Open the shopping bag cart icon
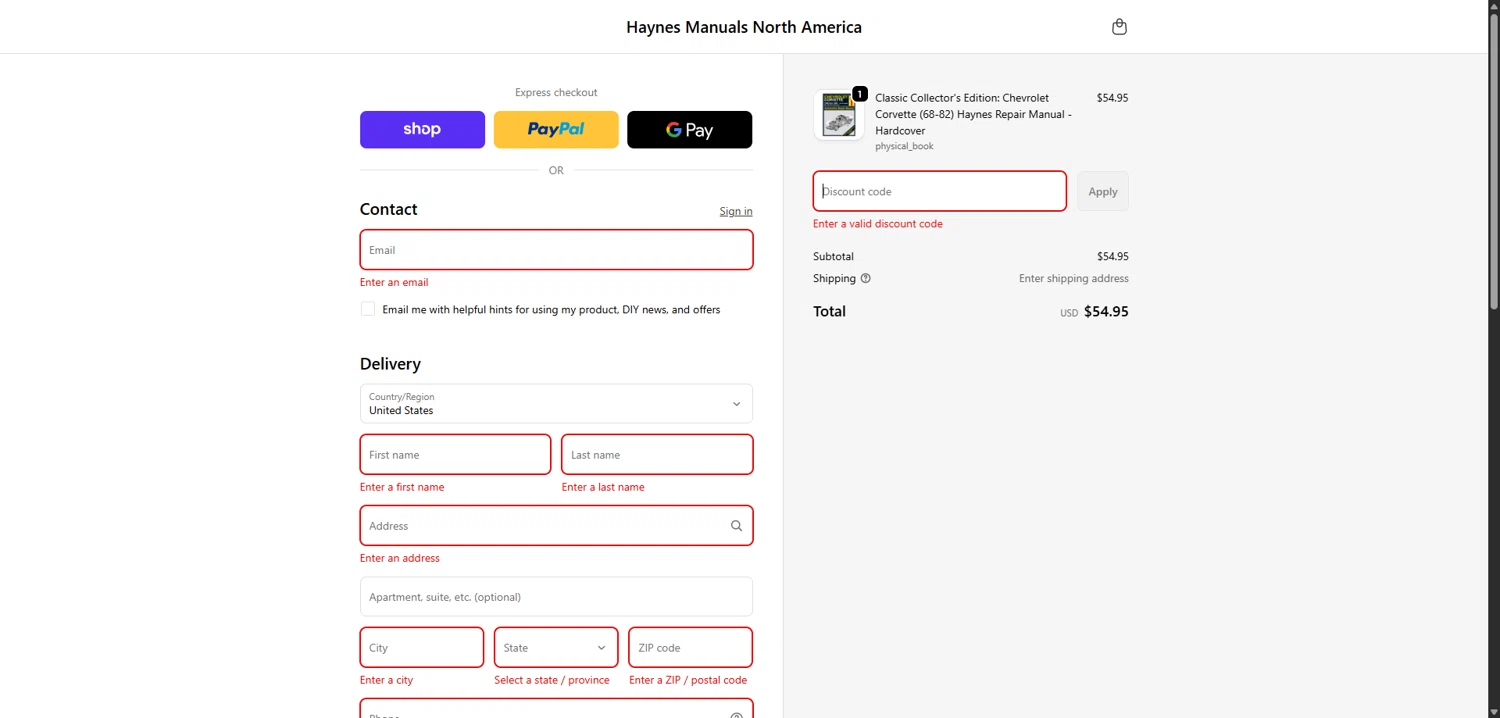The width and height of the screenshot is (1500, 718). pyautogui.click(x=1119, y=27)
